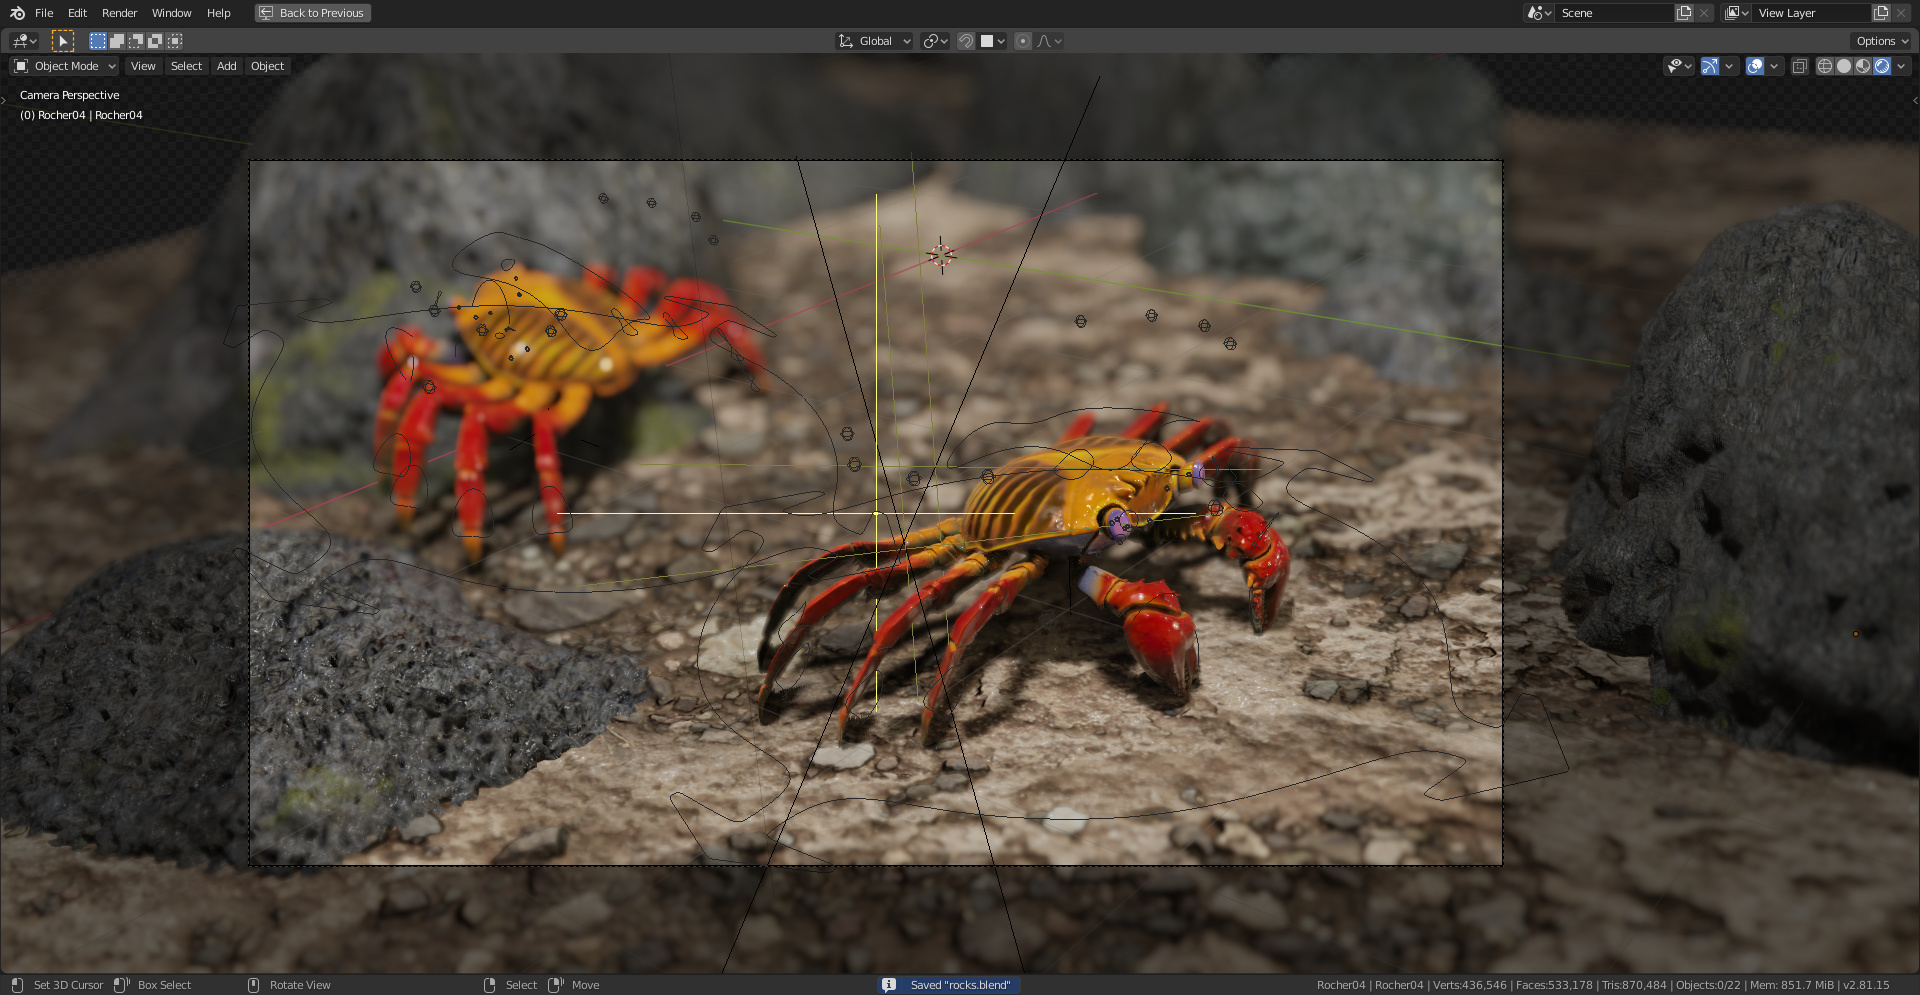This screenshot has height=995, width=1920.
Task: Click Back to Previous button
Action: tap(313, 13)
